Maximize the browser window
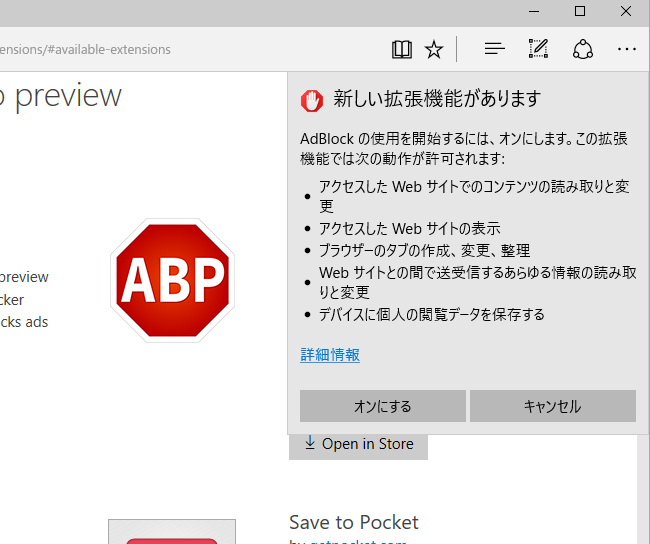The height and width of the screenshot is (544, 650). (580, 11)
